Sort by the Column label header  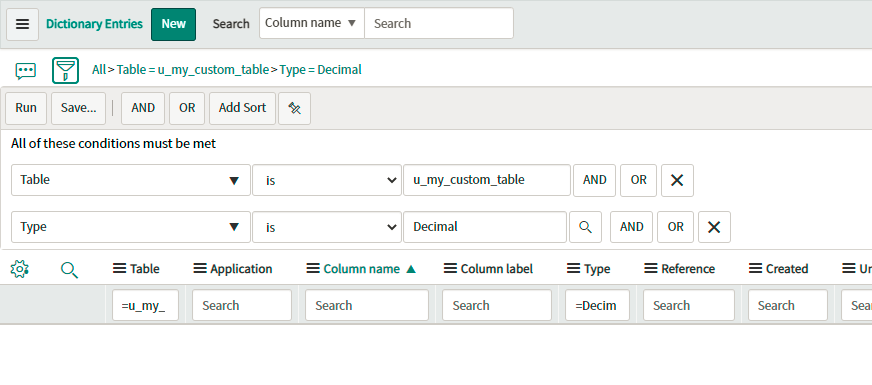tap(497, 269)
